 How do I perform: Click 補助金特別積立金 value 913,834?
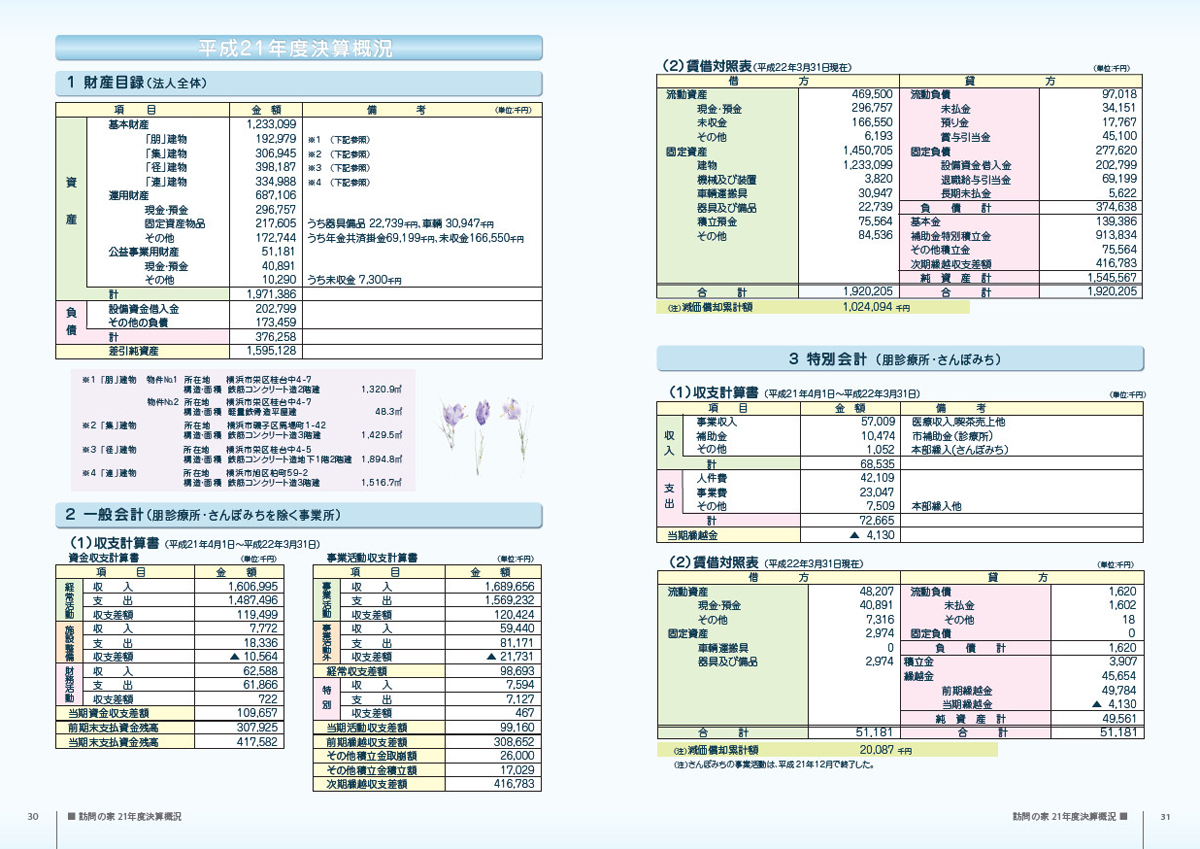click(x=1116, y=236)
